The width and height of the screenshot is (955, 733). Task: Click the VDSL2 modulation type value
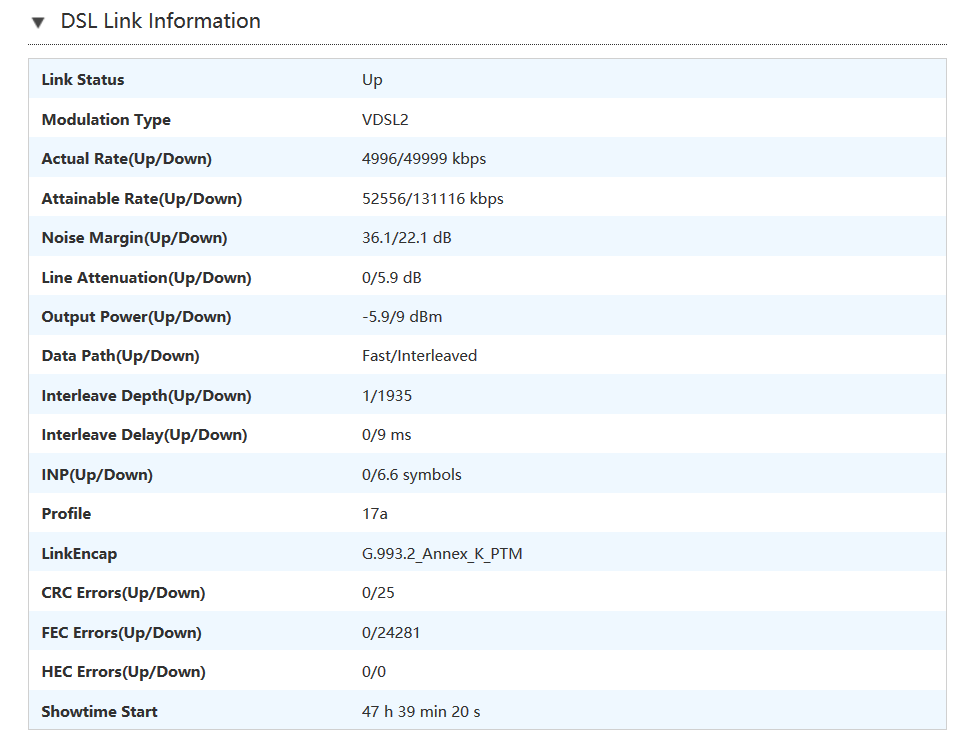click(385, 120)
